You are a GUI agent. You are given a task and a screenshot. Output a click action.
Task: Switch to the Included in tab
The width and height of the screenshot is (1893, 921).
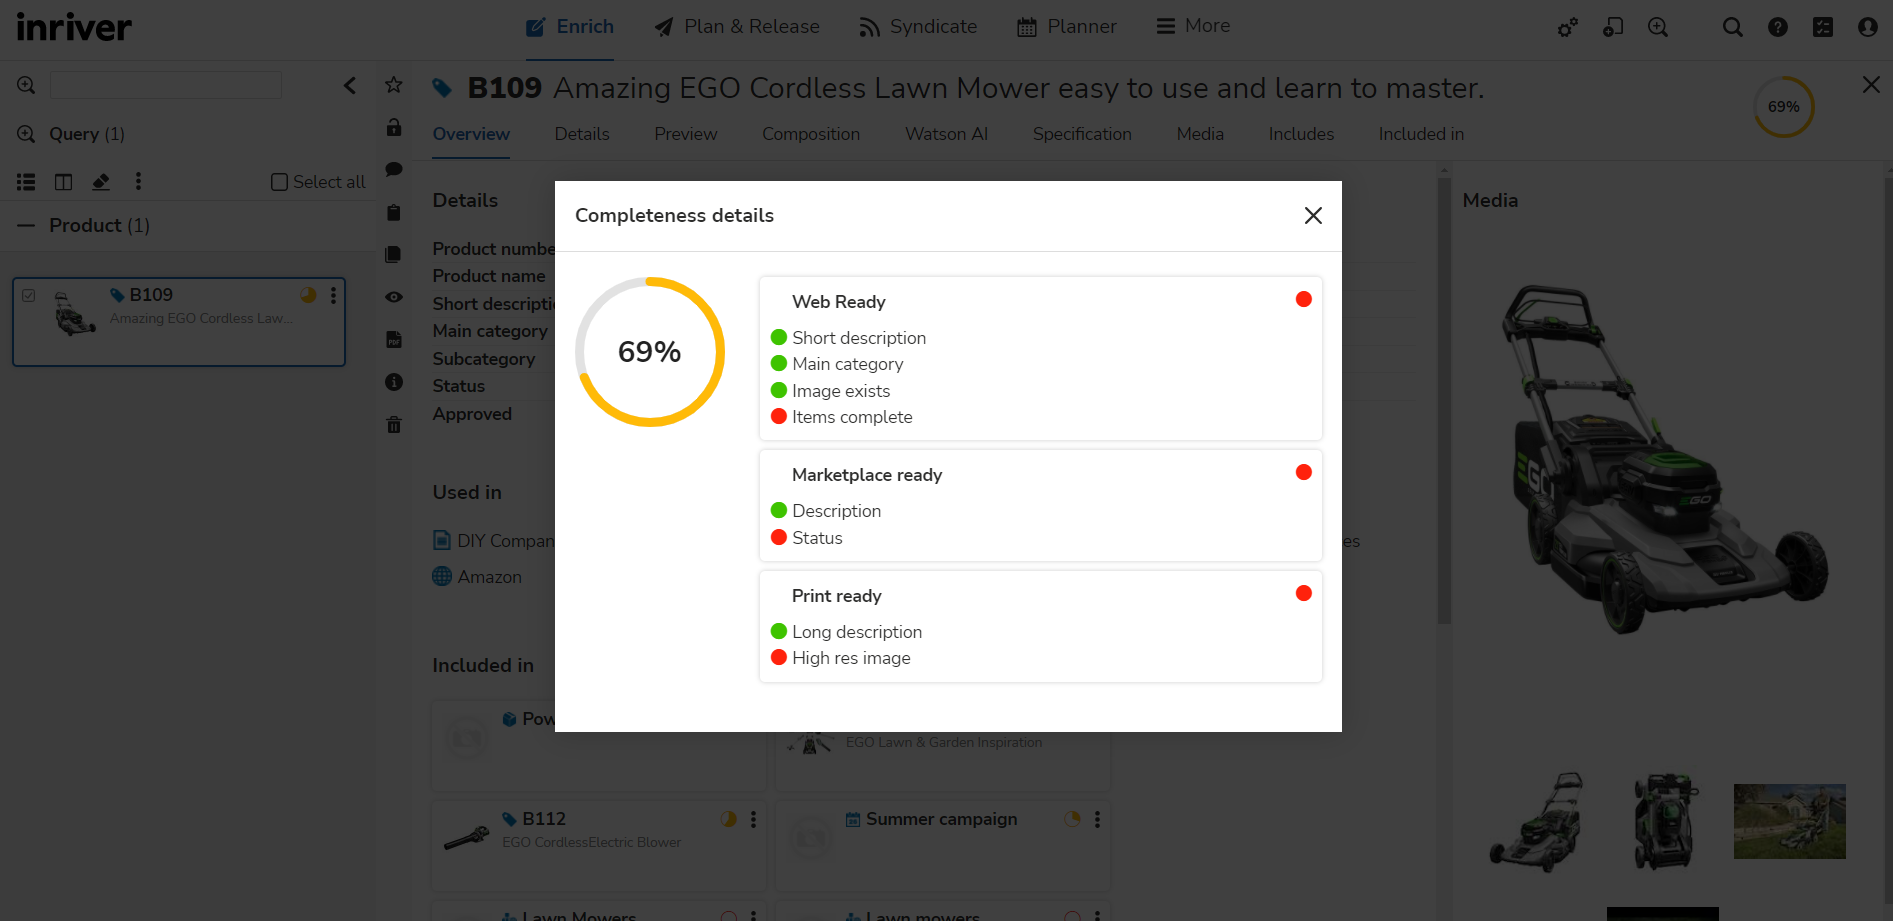(1421, 134)
